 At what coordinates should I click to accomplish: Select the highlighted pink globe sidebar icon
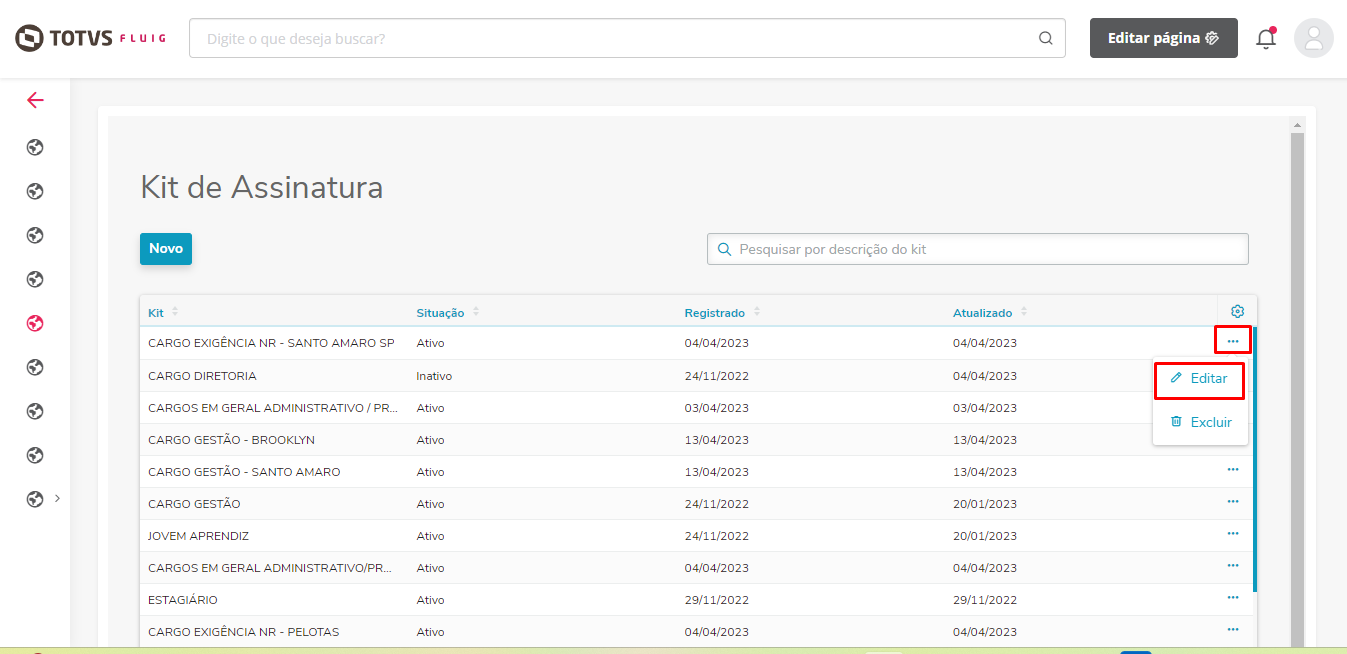(35, 323)
